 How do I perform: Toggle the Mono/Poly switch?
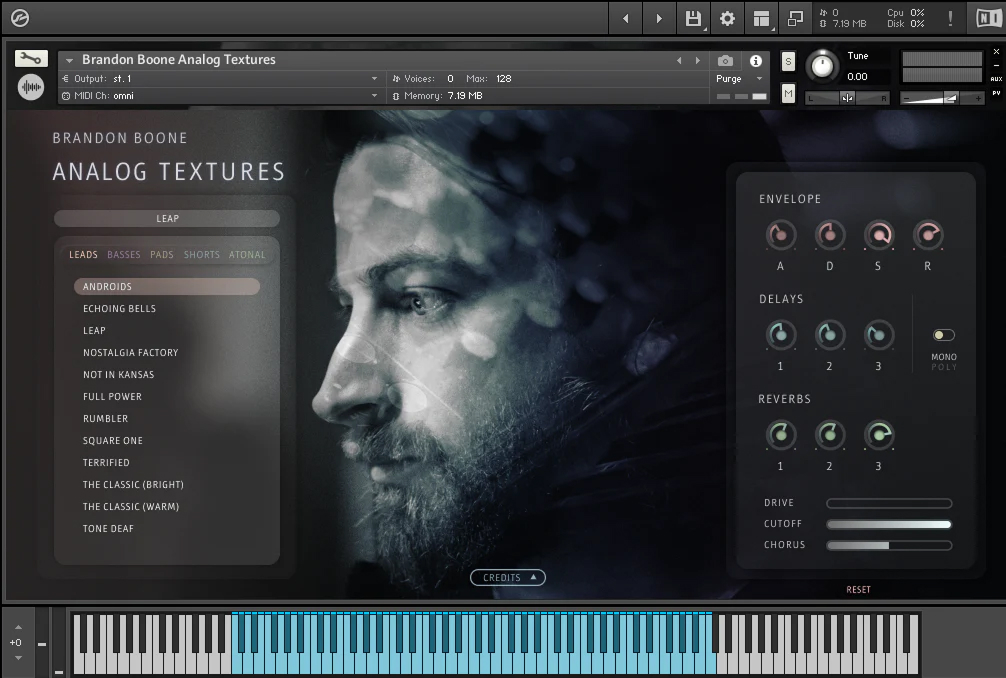[x=944, y=335]
